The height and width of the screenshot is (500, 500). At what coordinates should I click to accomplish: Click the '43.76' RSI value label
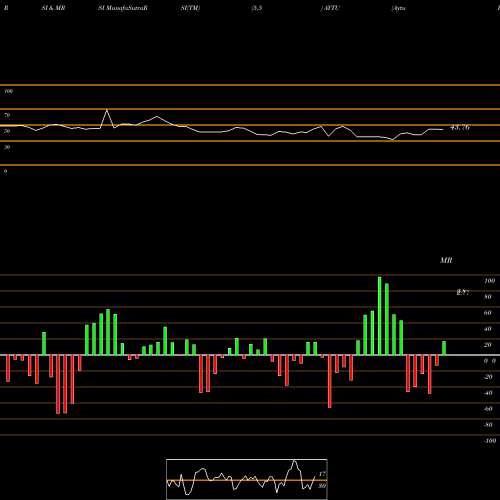[x=460, y=127]
